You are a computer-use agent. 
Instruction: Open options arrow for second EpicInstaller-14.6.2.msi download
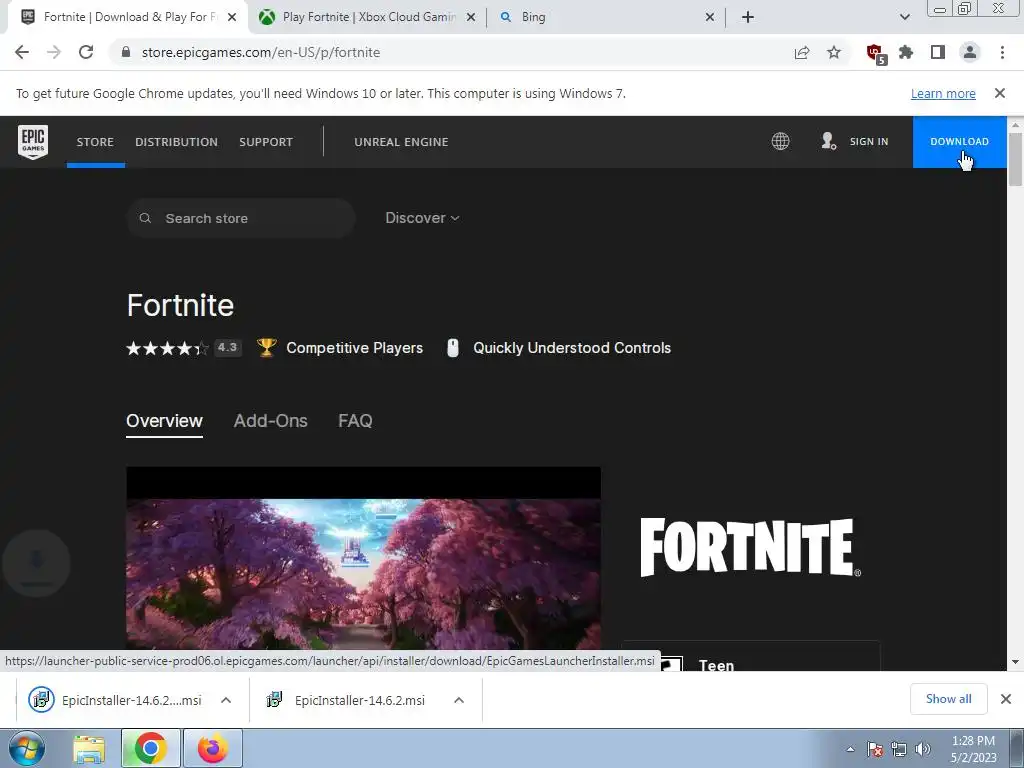459,700
